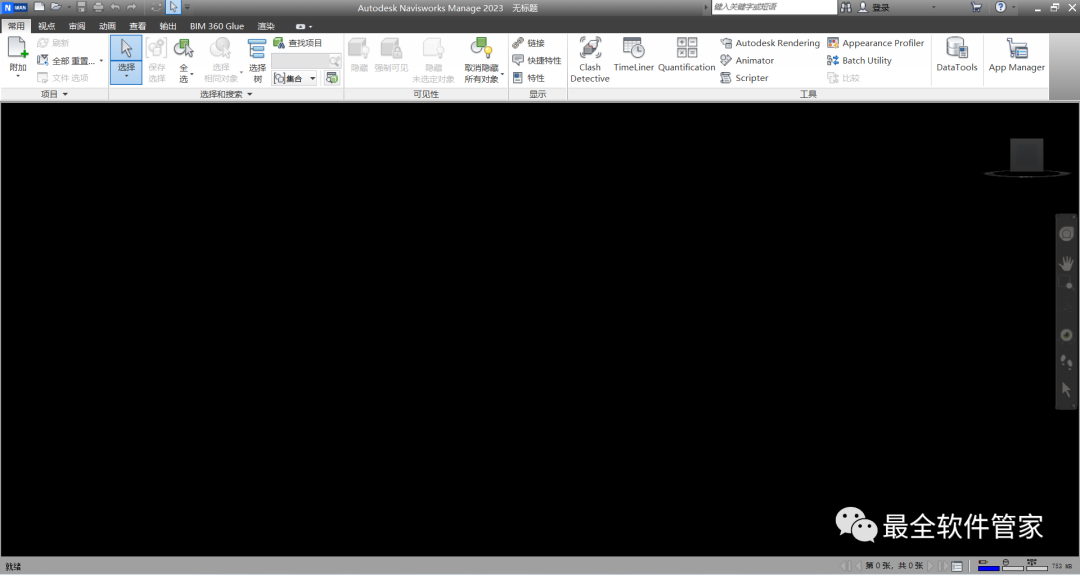Open DataTools
The height and width of the screenshot is (575, 1080).
957,55
